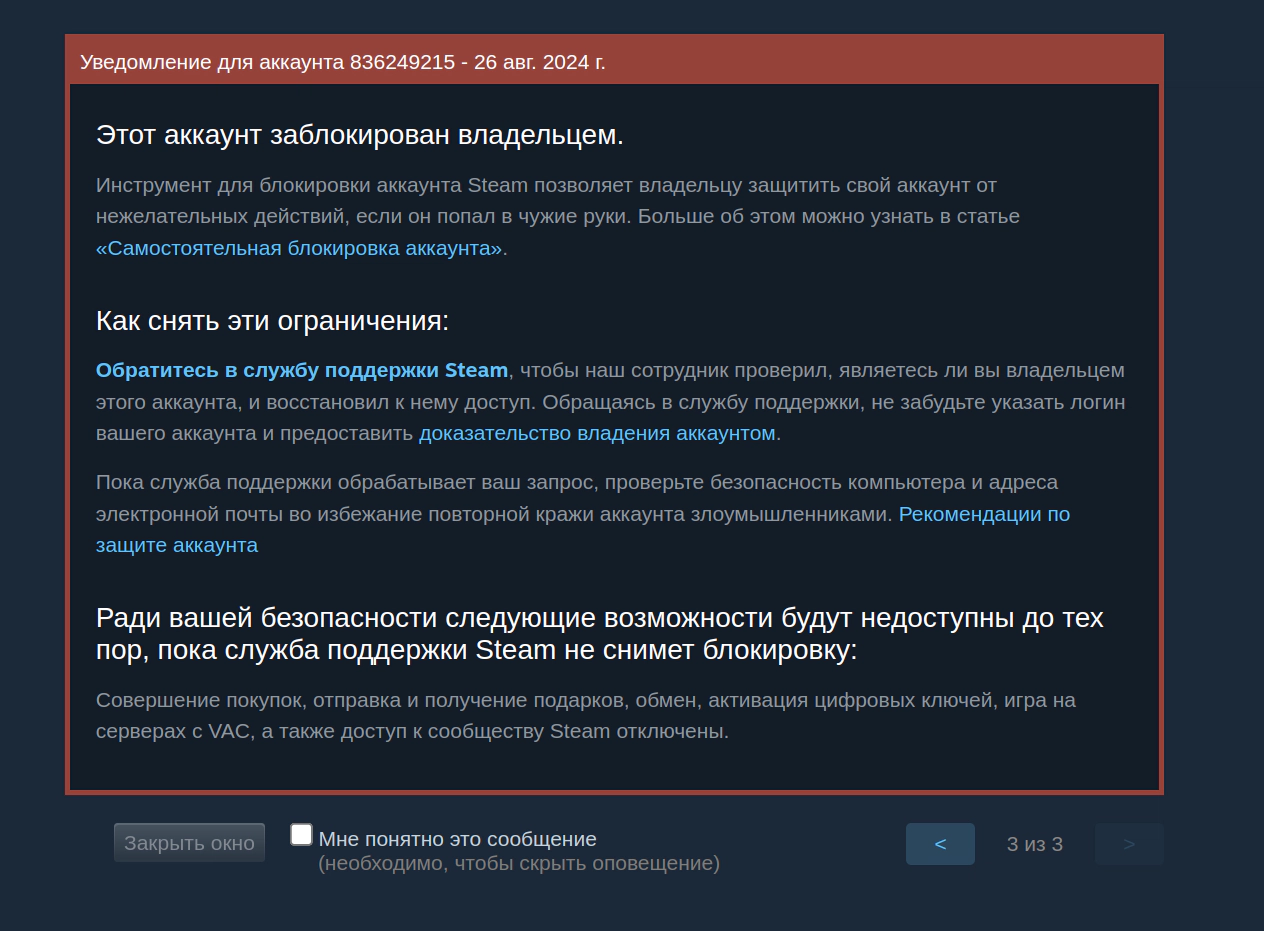Open the 'Рекомендации по защите аккаунта' link
The width and height of the screenshot is (1264, 931).
click(983, 514)
